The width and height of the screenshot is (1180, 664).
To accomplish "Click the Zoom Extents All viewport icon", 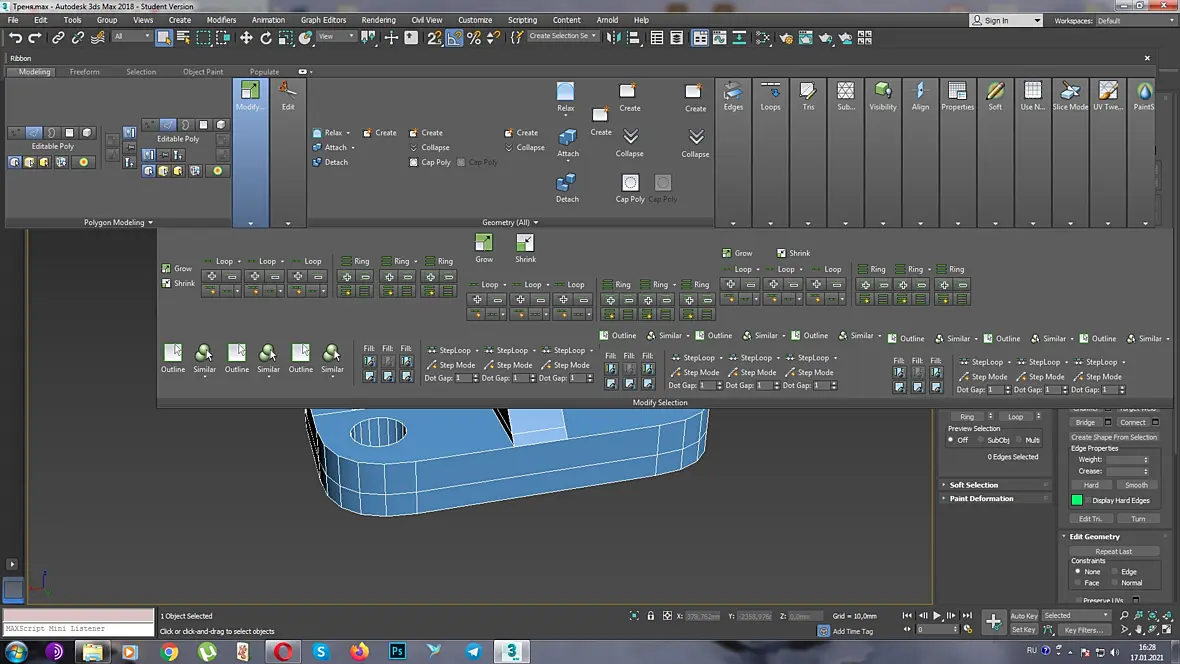I will coord(1166,616).
